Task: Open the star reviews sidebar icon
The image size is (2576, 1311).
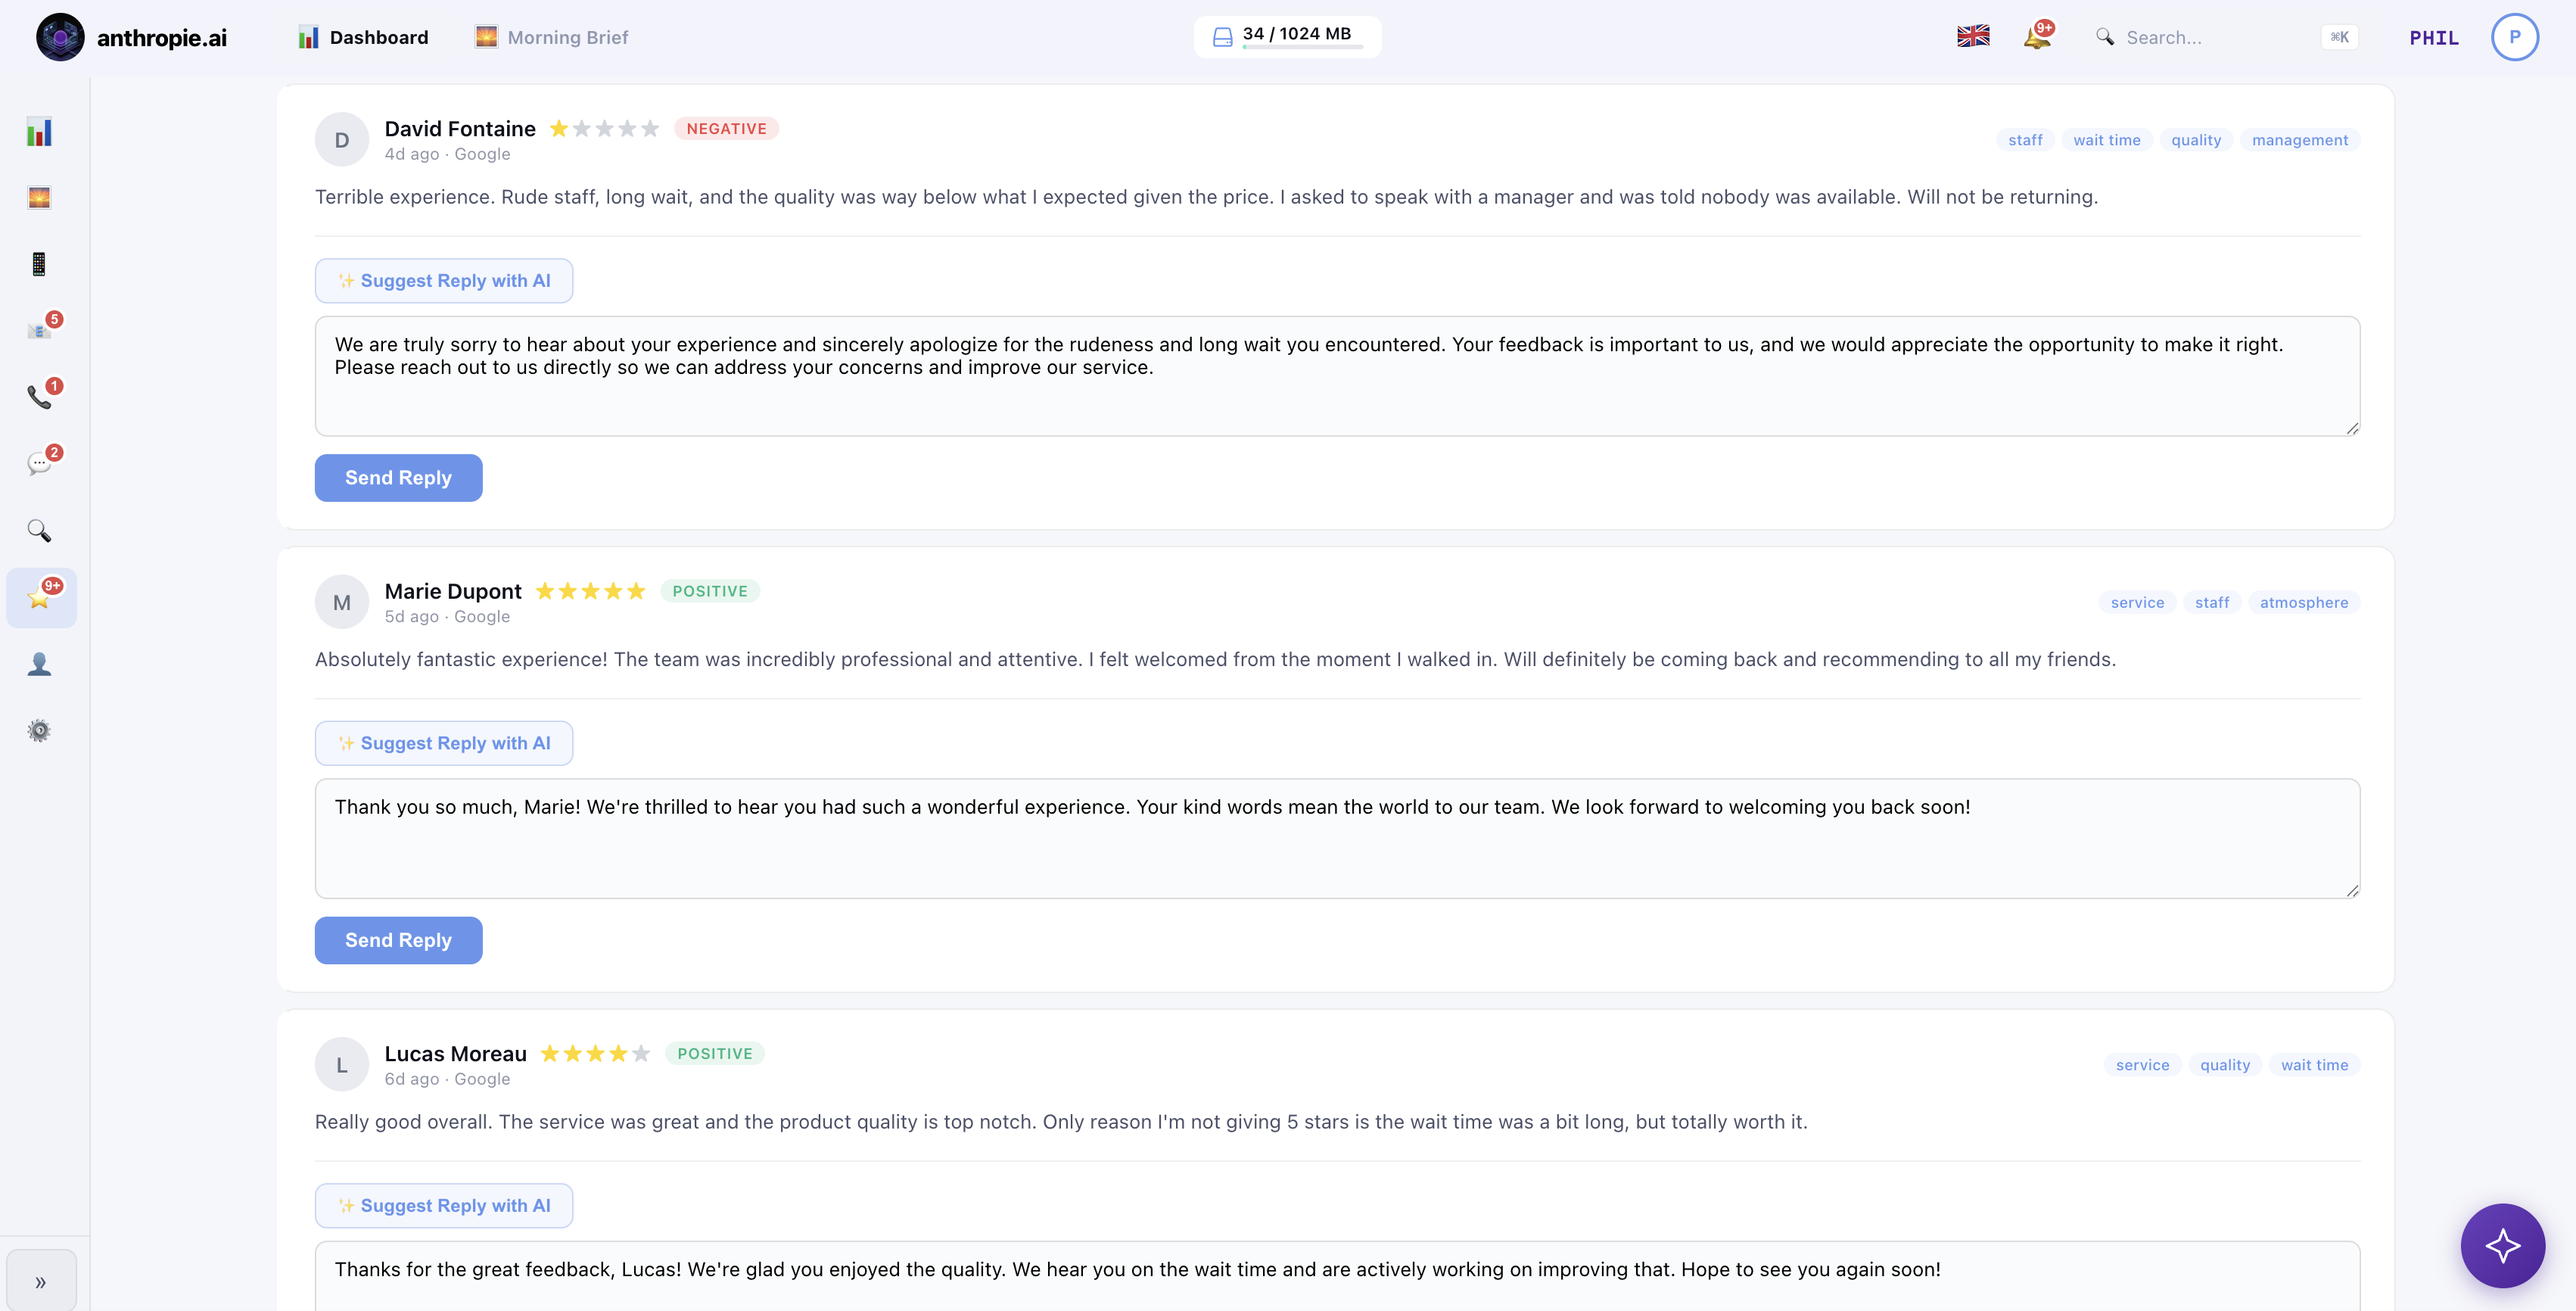Action: (x=41, y=598)
